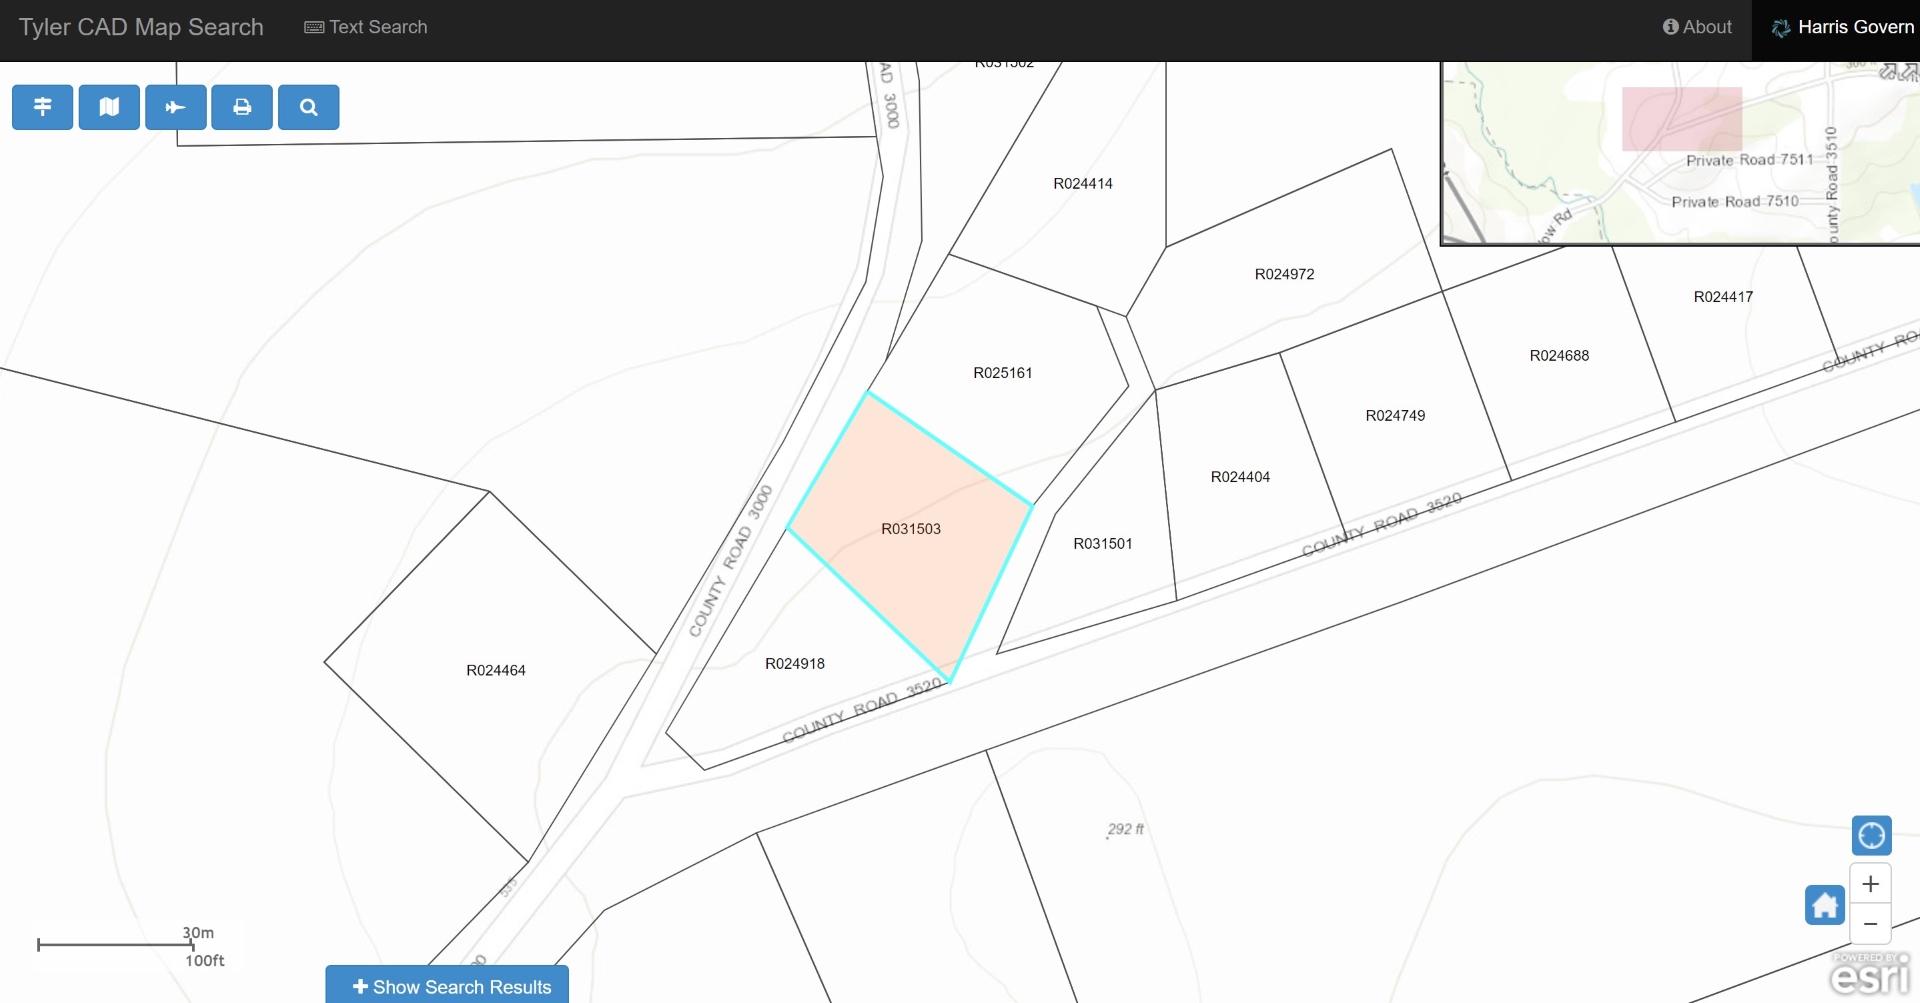Switch to Text Search mode
The image size is (1920, 1003).
pos(366,27)
